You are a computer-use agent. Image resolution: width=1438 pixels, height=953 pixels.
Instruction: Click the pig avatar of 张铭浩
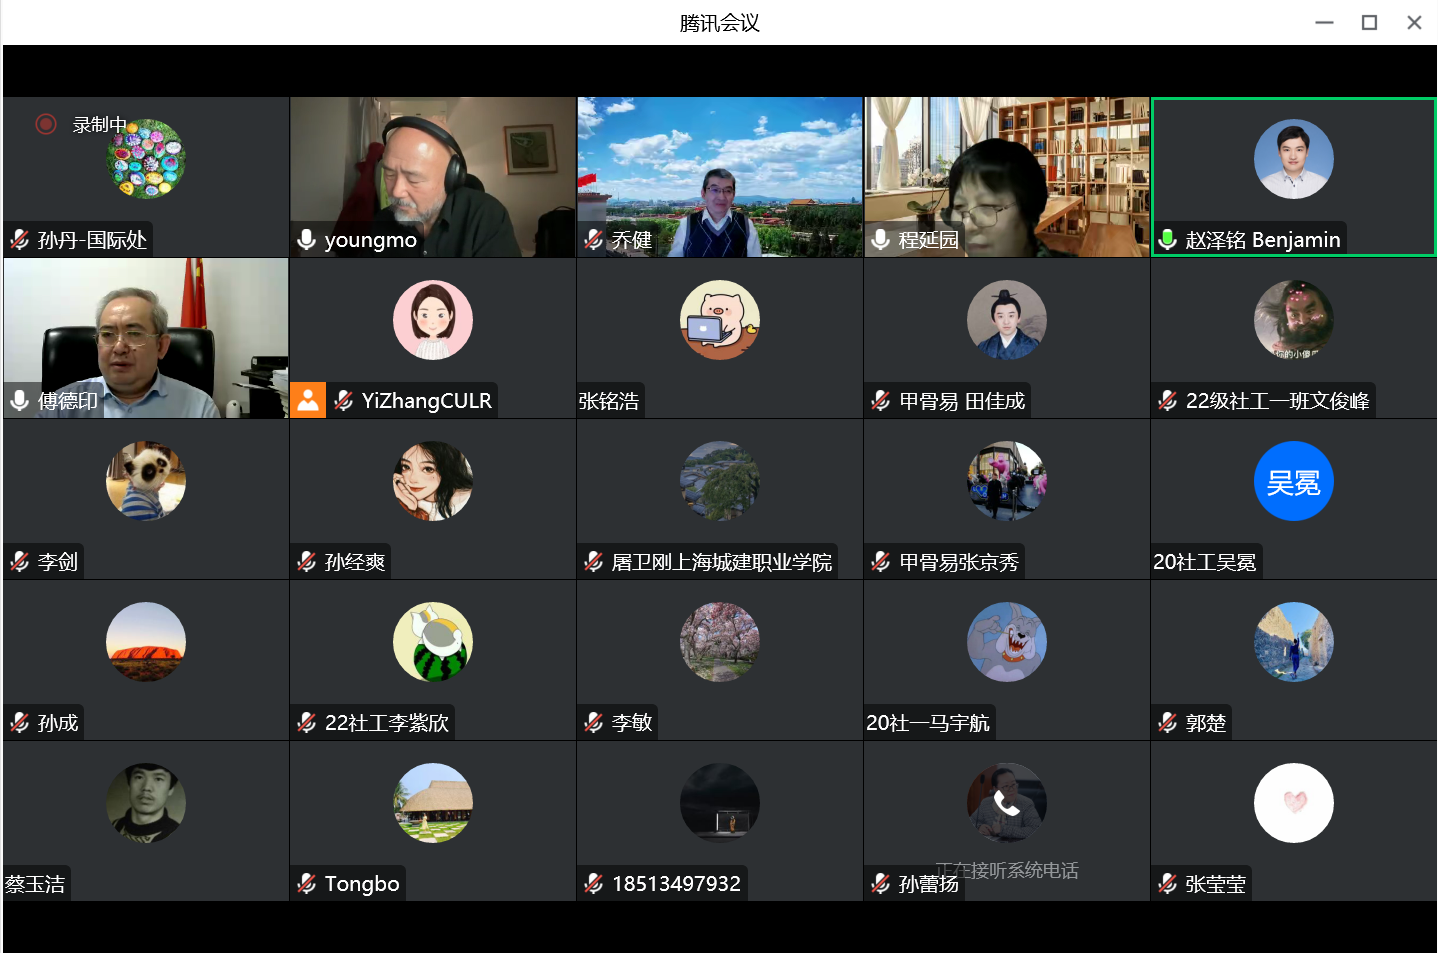tap(720, 320)
